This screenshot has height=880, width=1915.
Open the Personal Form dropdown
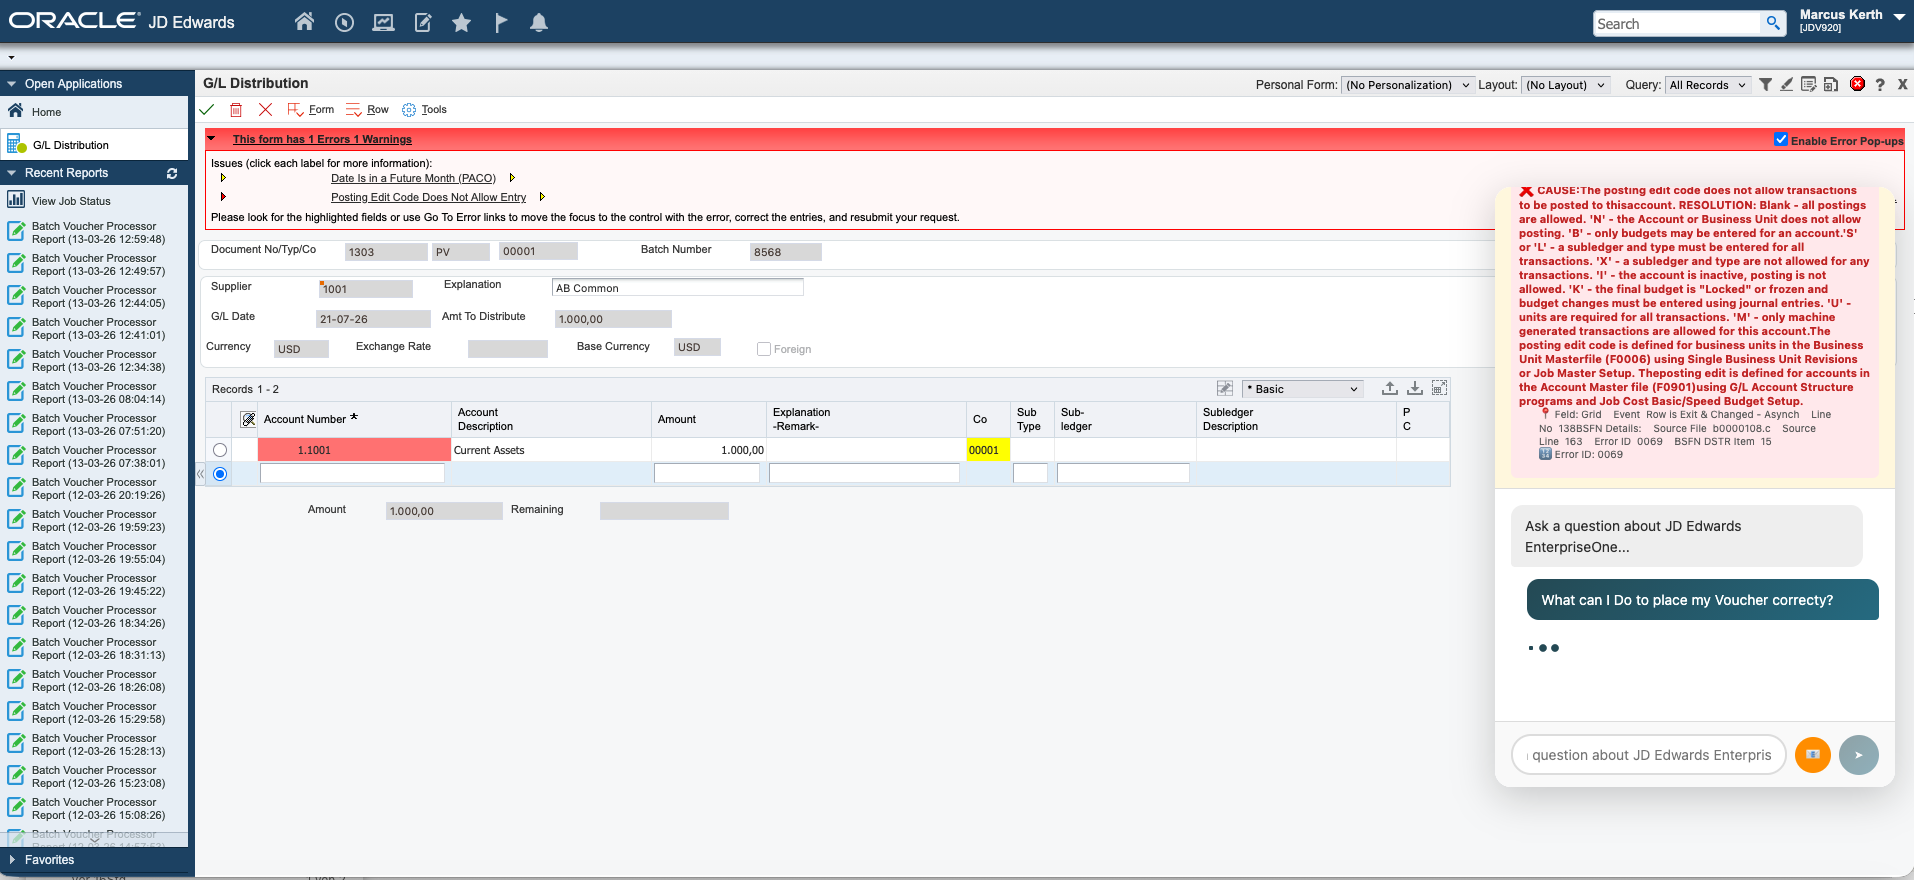point(1407,85)
